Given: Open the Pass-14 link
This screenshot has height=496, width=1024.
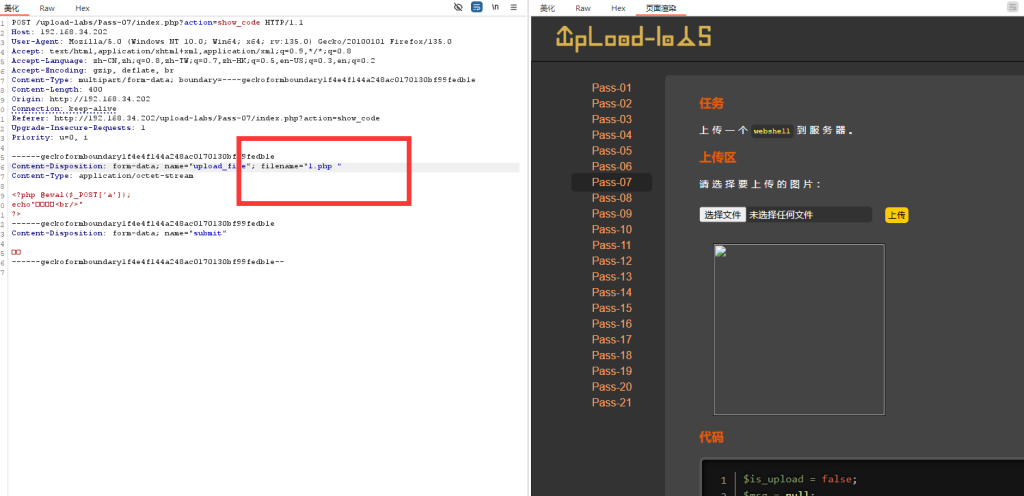Looking at the screenshot, I should click(611, 292).
